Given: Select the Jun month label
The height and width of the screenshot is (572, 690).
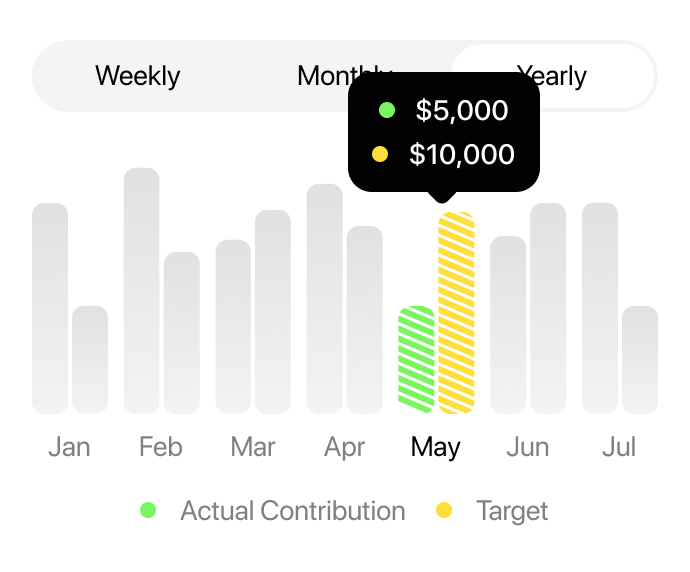Looking at the screenshot, I should click(x=527, y=447).
